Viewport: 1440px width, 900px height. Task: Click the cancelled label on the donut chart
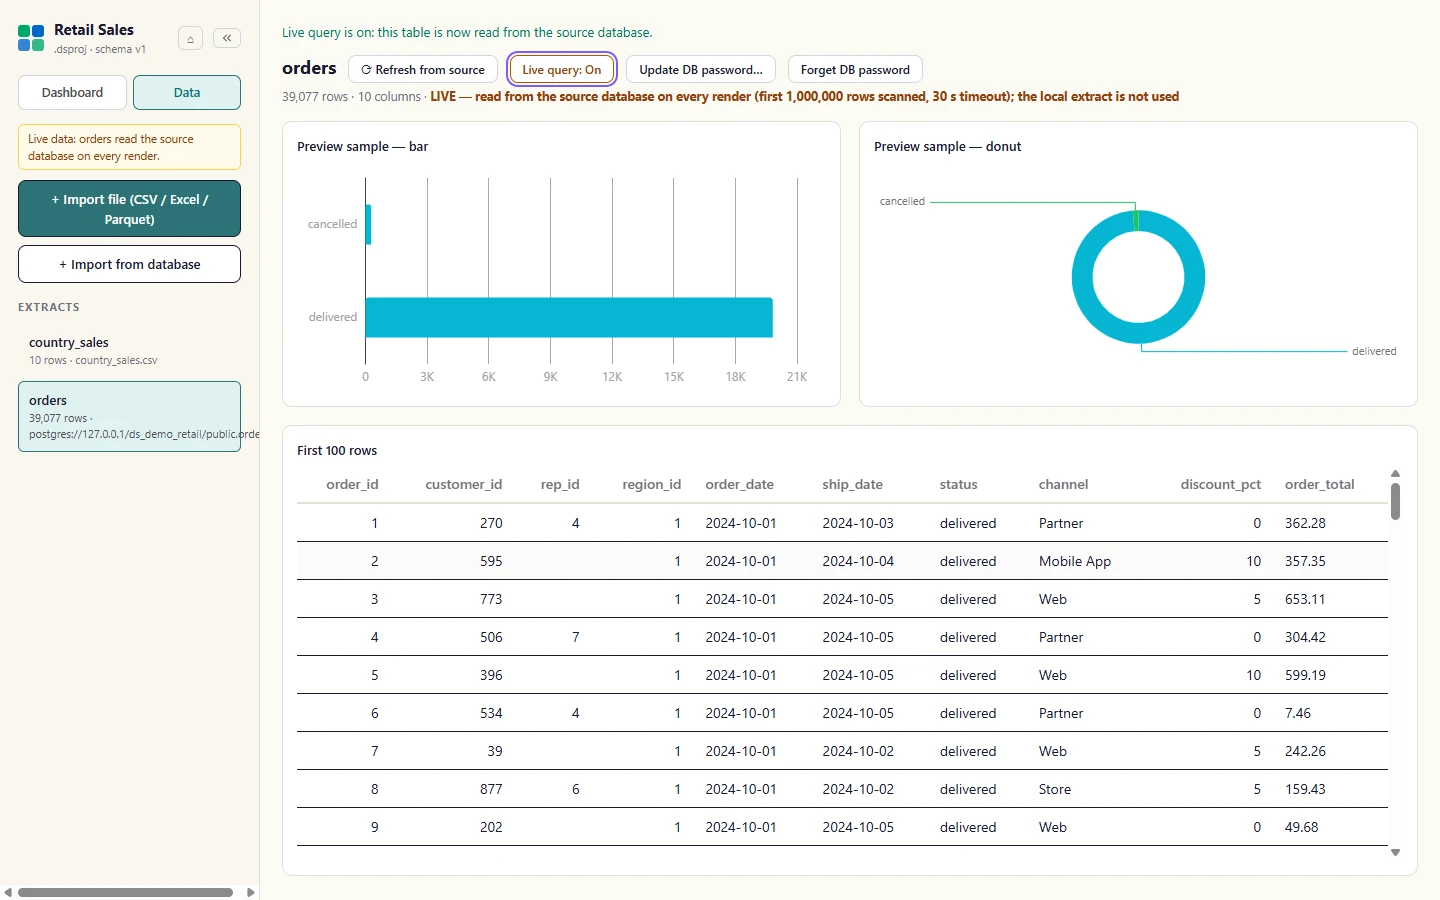902,201
